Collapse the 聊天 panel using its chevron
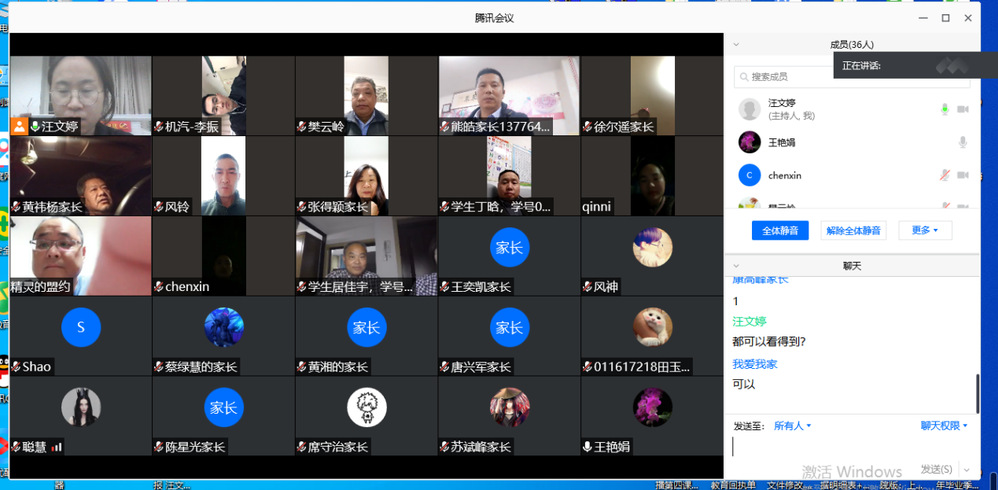This screenshot has width=998, height=490. [737, 265]
